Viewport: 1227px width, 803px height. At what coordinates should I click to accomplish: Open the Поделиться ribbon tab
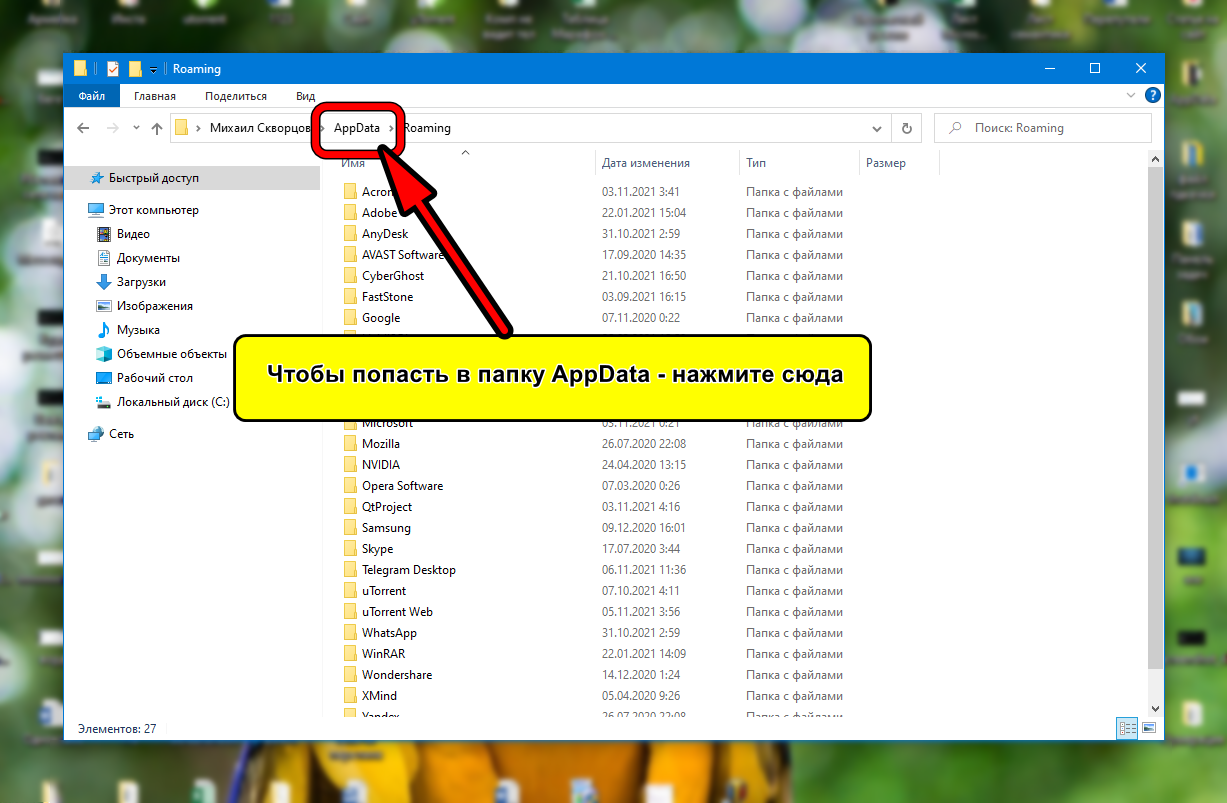point(235,96)
